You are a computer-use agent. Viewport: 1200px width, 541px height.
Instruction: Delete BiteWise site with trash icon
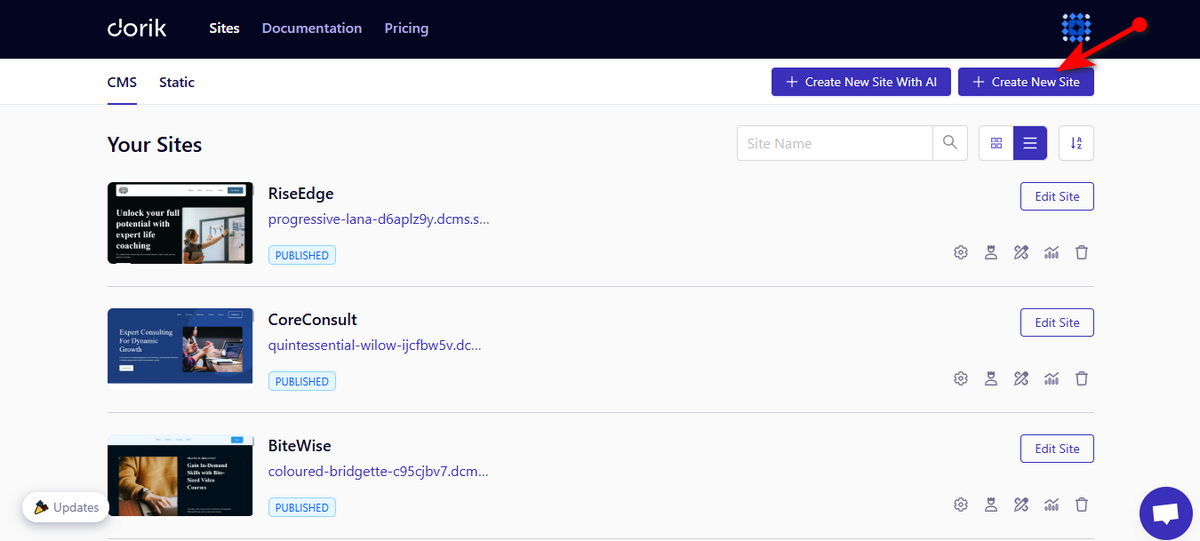(1081, 505)
